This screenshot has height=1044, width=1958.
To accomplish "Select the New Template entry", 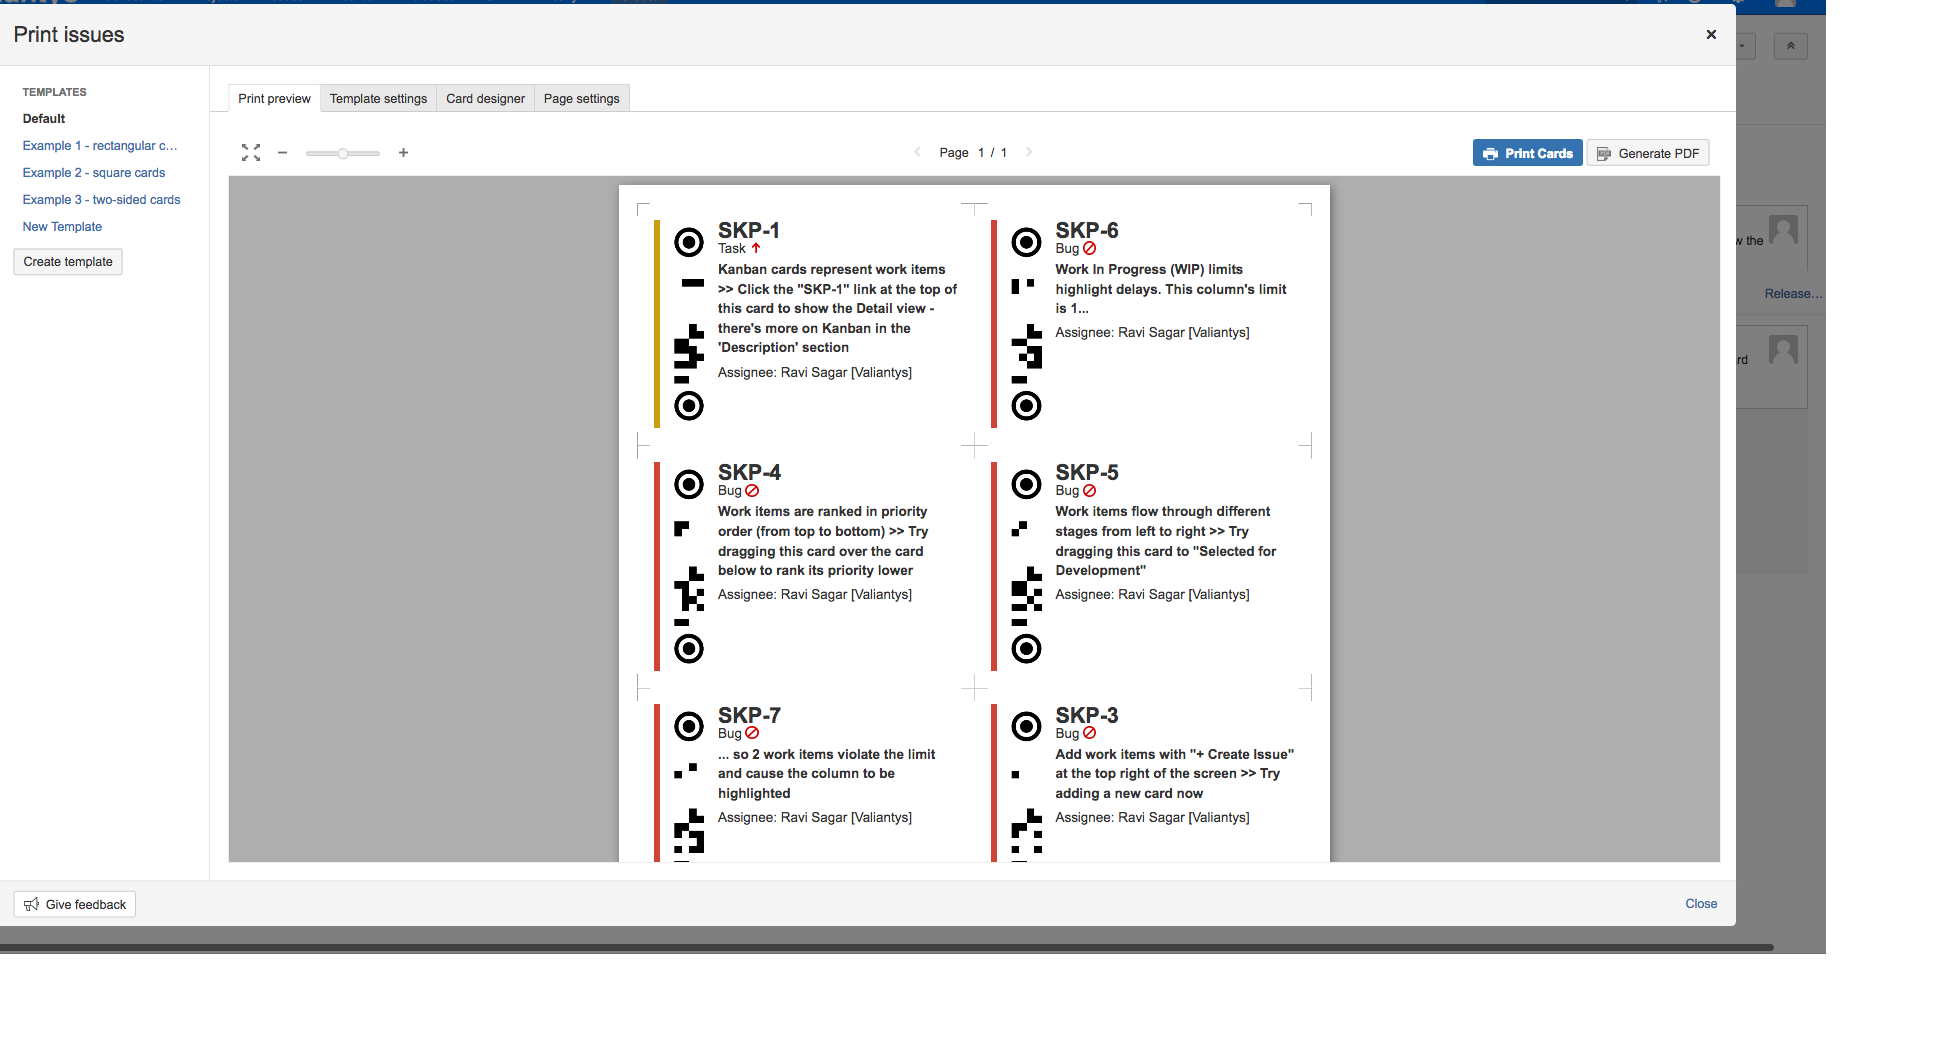I will (x=62, y=226).
